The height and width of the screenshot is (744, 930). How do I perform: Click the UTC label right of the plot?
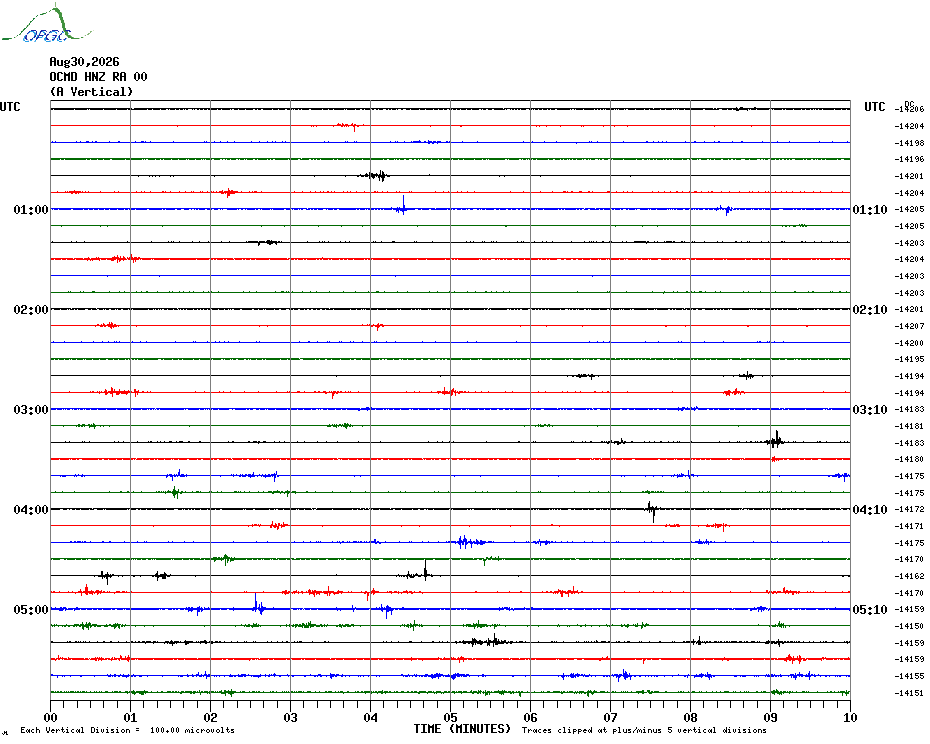click(x=874, y=107)
